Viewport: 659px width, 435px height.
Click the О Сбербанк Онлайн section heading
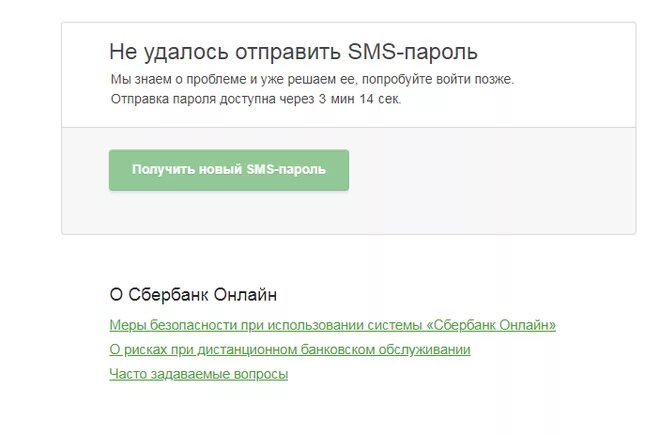193,295
